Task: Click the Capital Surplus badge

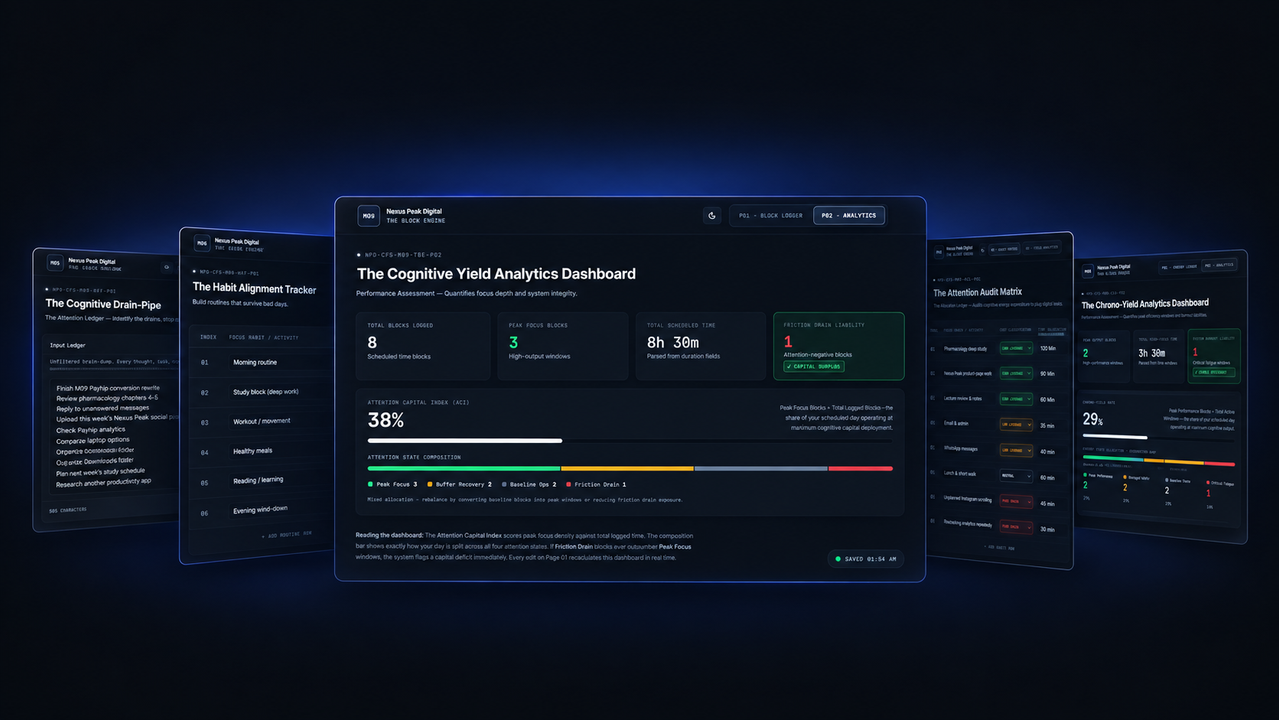Action: point(814,366)
